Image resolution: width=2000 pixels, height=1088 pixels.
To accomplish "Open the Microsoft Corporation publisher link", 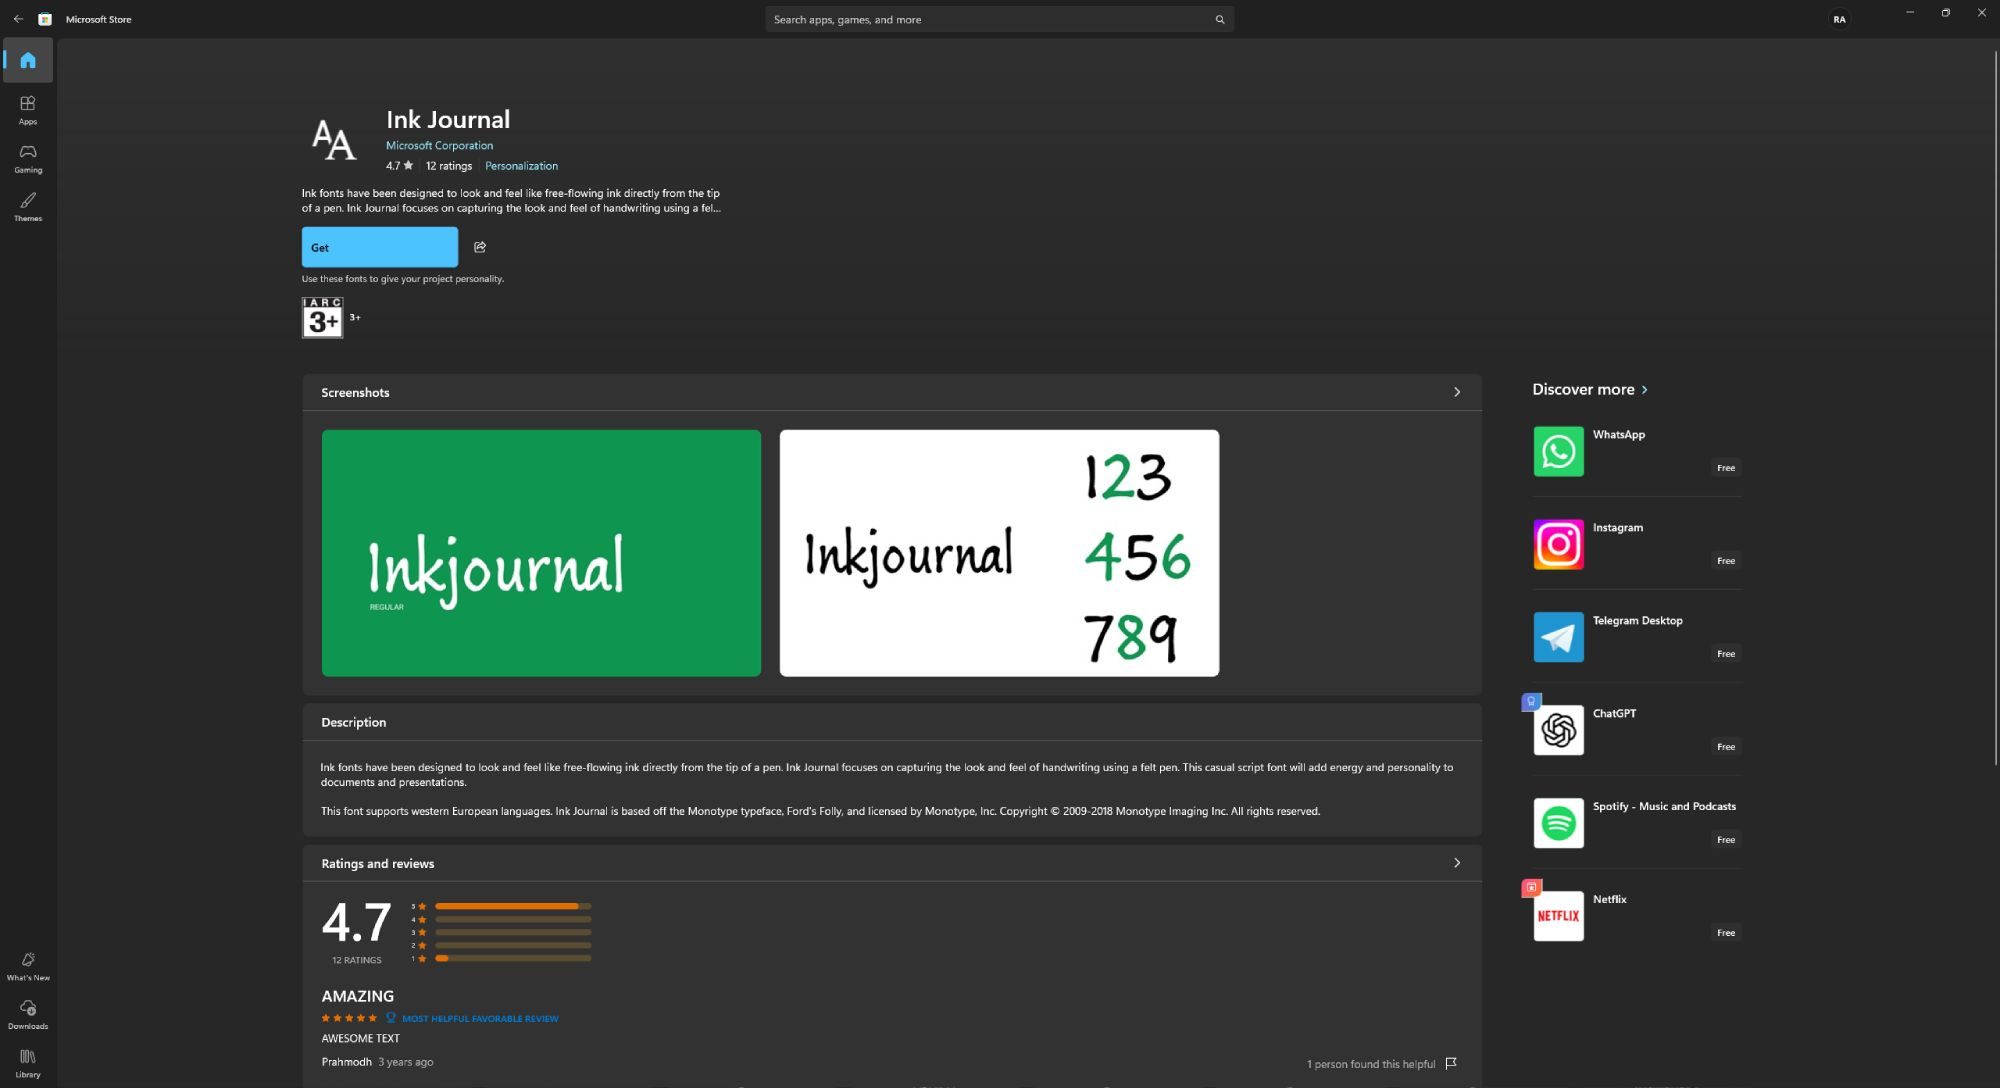I will click(439, 145).
